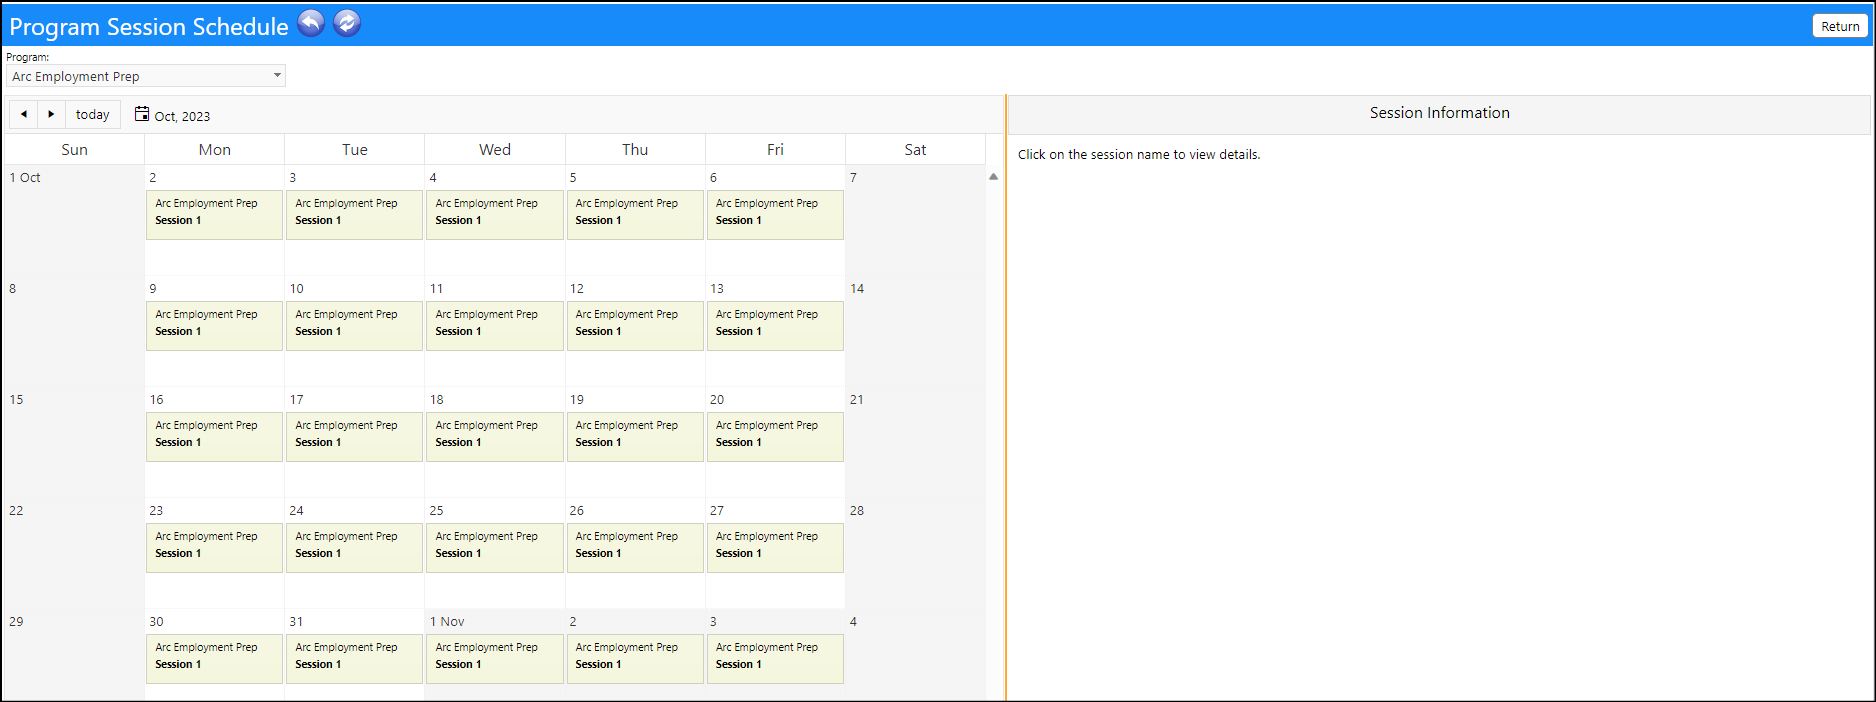Open Session 1 on October 11
This screenshot has width=1876, height=702.
pyautogui.click(x=494, y=326)
